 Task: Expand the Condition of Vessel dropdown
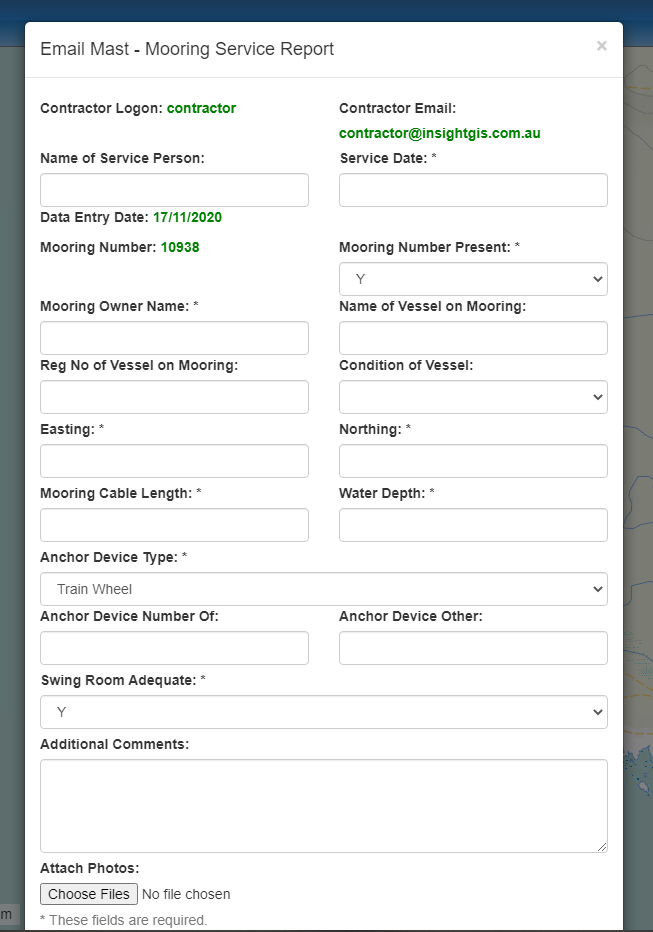tap(473, 397)
